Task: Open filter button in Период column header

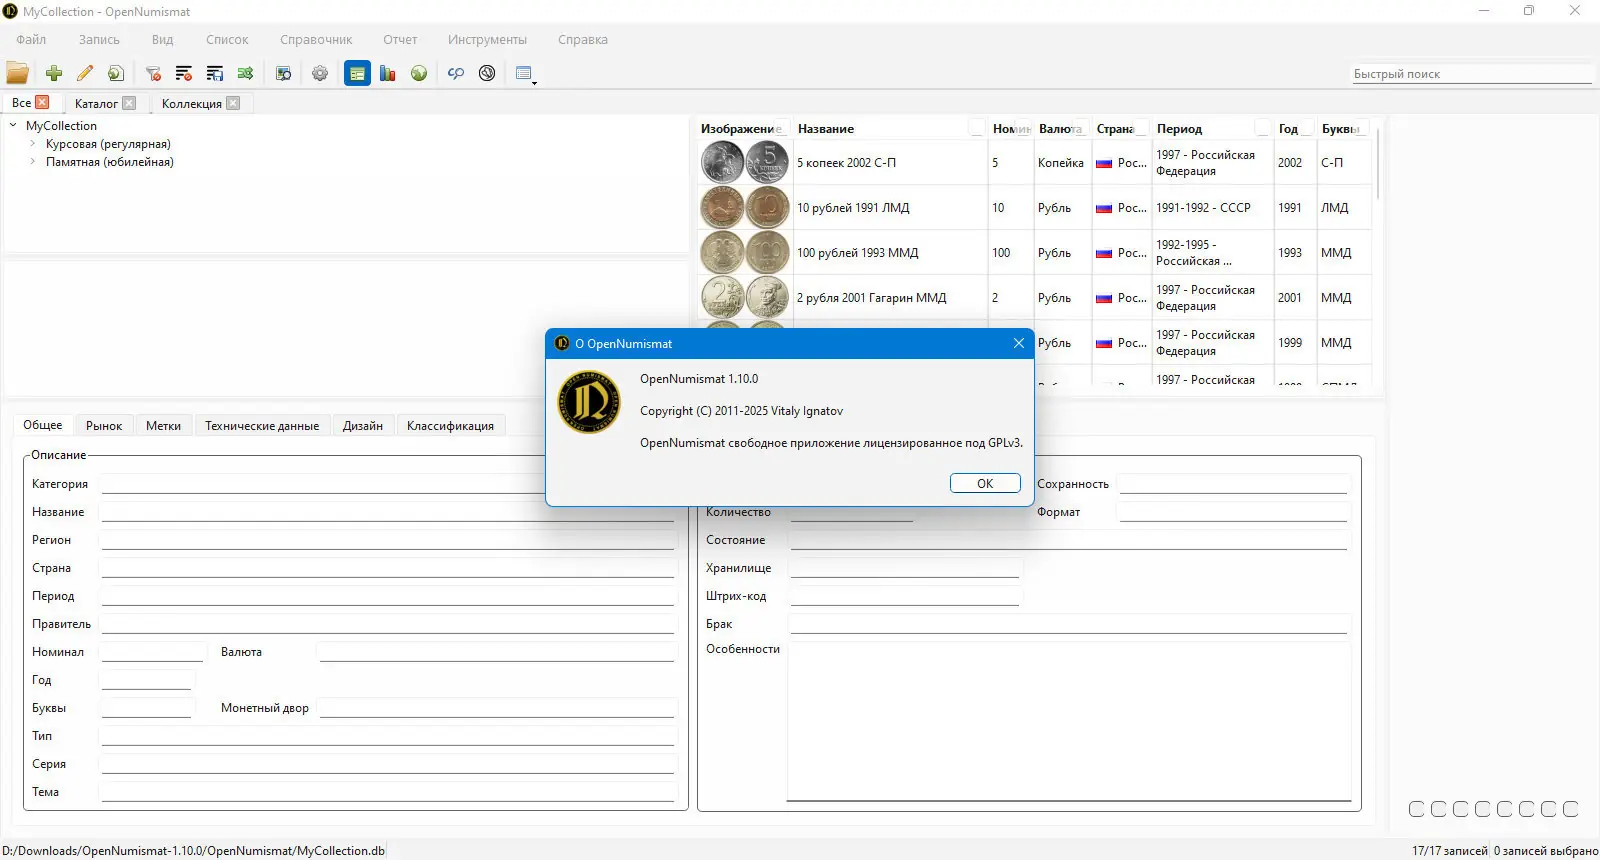Action: 1262,128
